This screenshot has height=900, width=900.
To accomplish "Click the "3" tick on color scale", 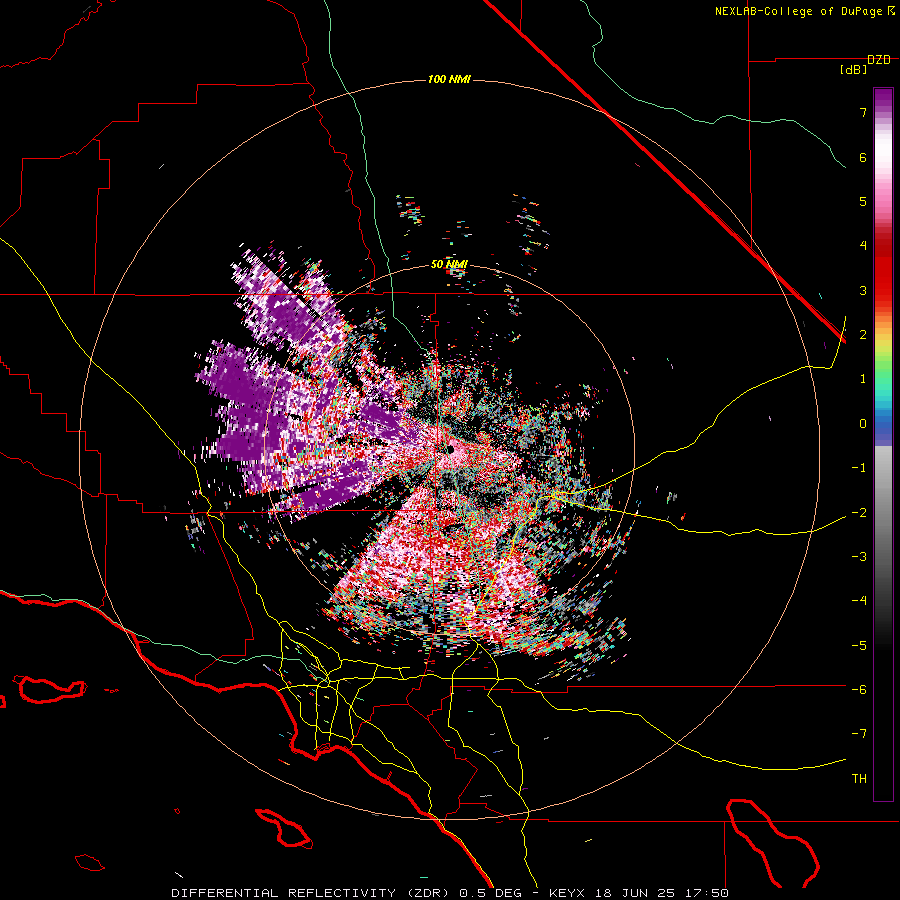I will coord(863,290).
